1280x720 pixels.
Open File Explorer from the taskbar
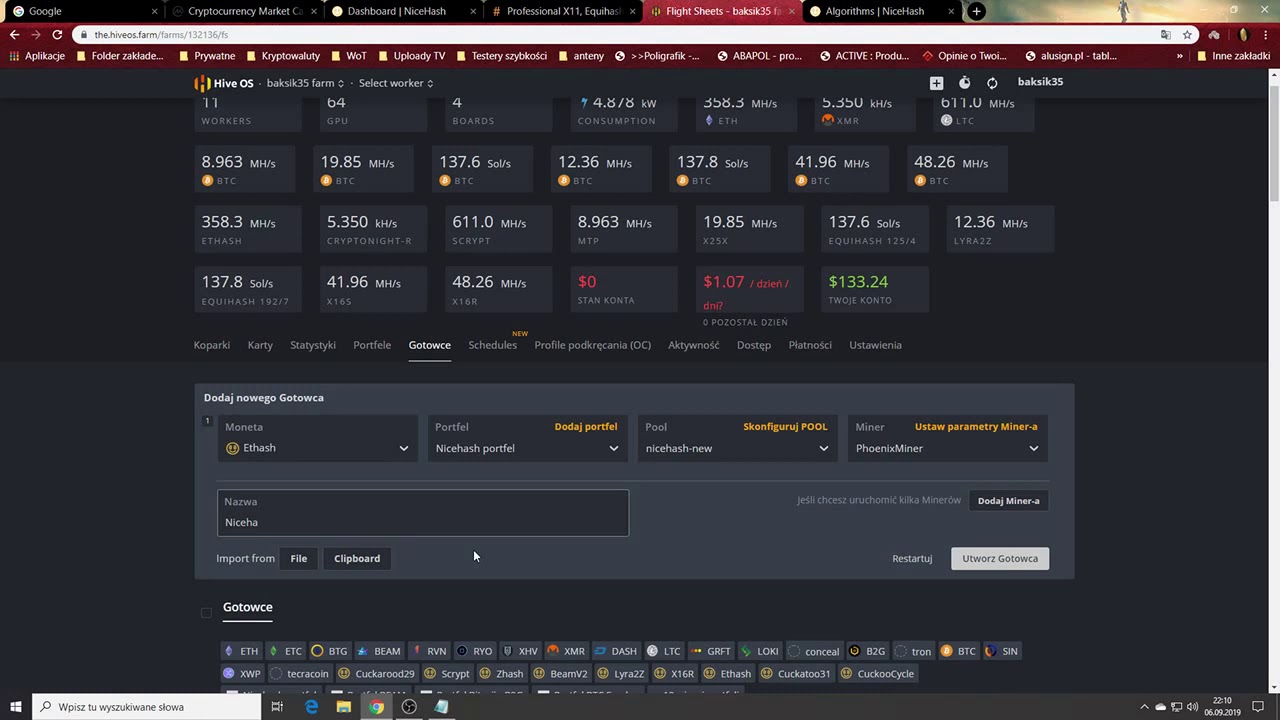[x=343, y=707]
